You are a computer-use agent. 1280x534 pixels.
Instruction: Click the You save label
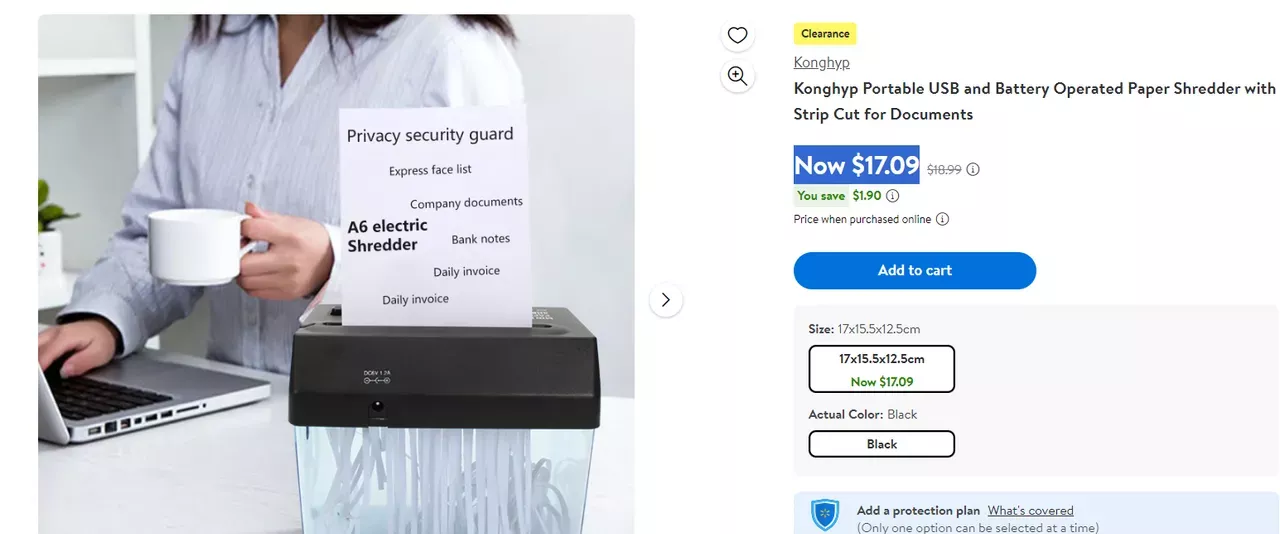click(821, 196)
